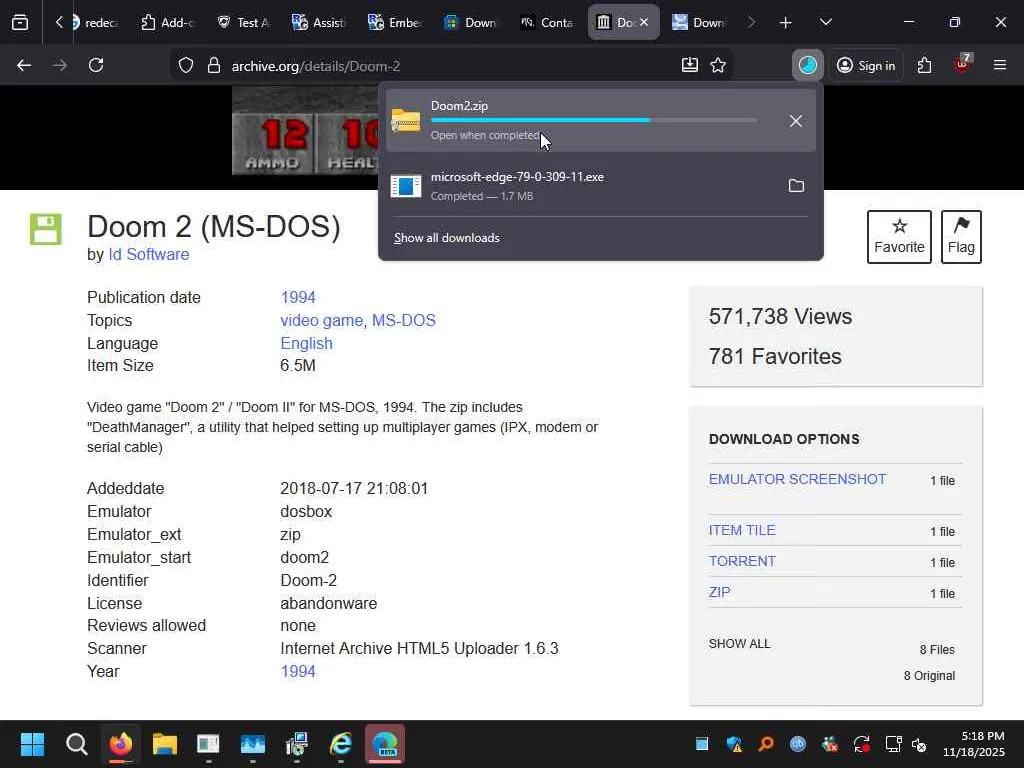Download the ZIP file
This screenshot has width=1024, height=768.
(719, 592)
